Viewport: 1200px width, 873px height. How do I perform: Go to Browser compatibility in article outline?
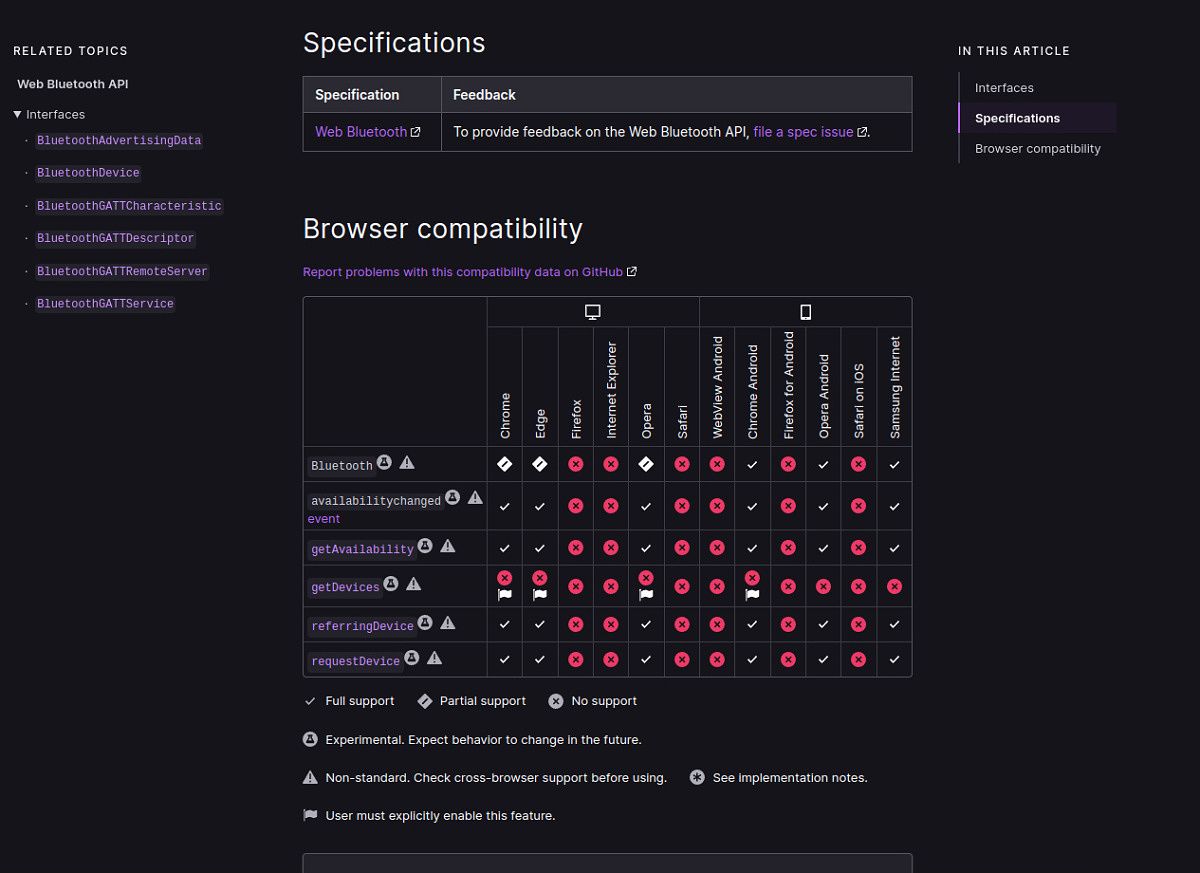click(x=1037, y=149)
